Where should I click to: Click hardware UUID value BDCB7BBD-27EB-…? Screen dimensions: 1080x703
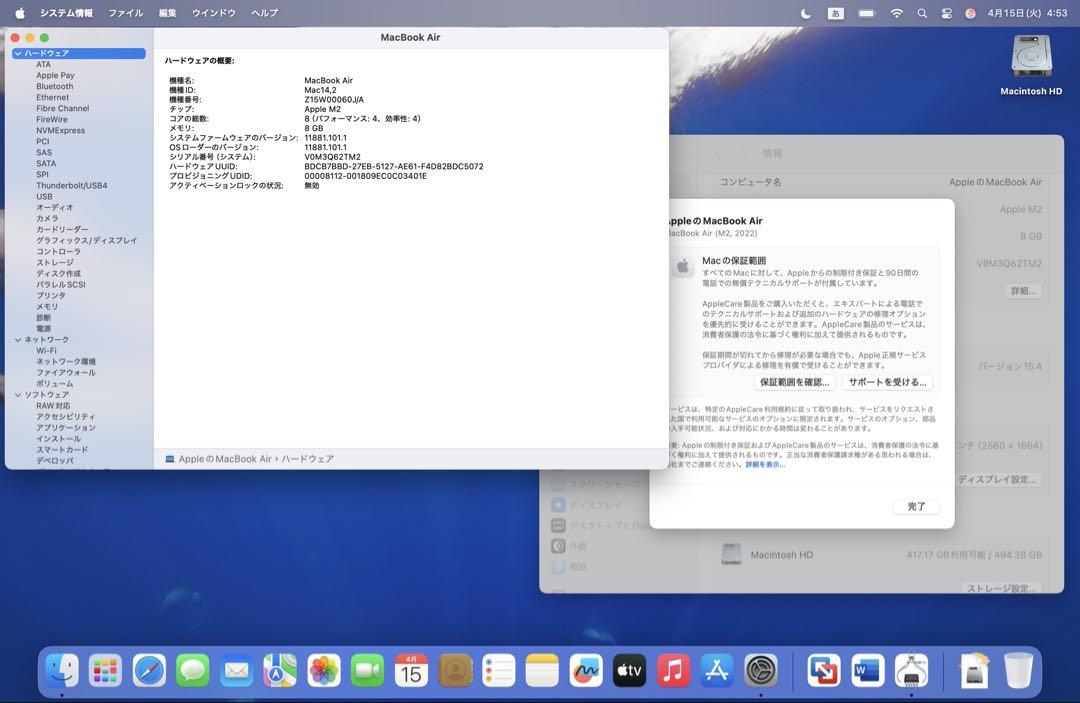click(393, 167)
